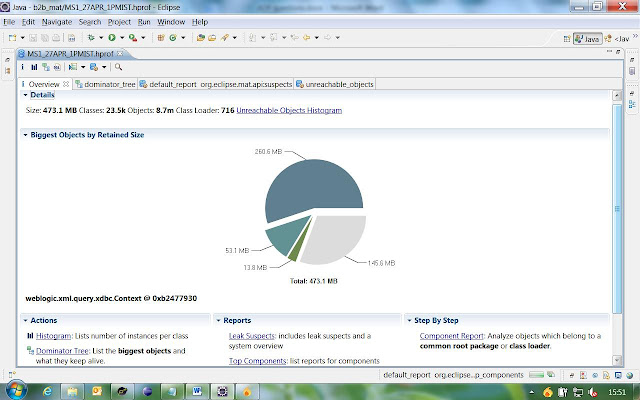Viewport: 640px width, 400px height.
Task: Click the Open Perspective icon
Action: coord(567,39)
